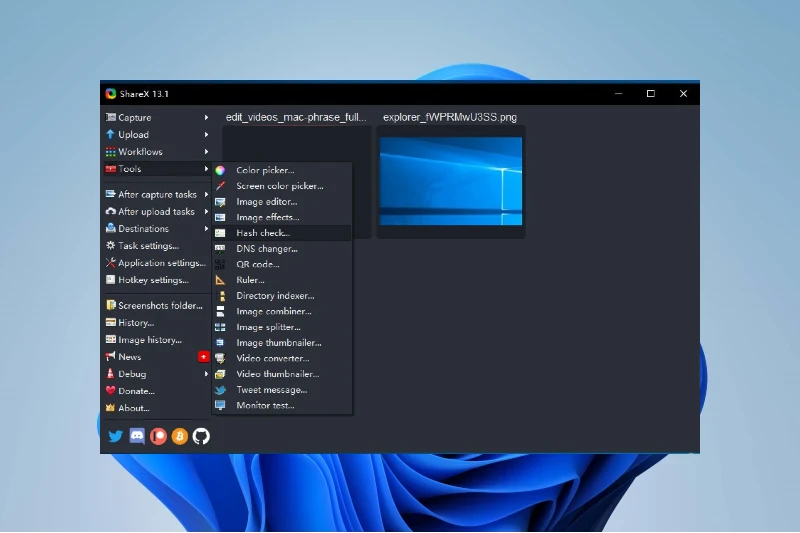The width and height of the screenshot is (800, 533).
Task: Select QR code... menu entry
Action: pyautogui.click(x=282, y=264)
